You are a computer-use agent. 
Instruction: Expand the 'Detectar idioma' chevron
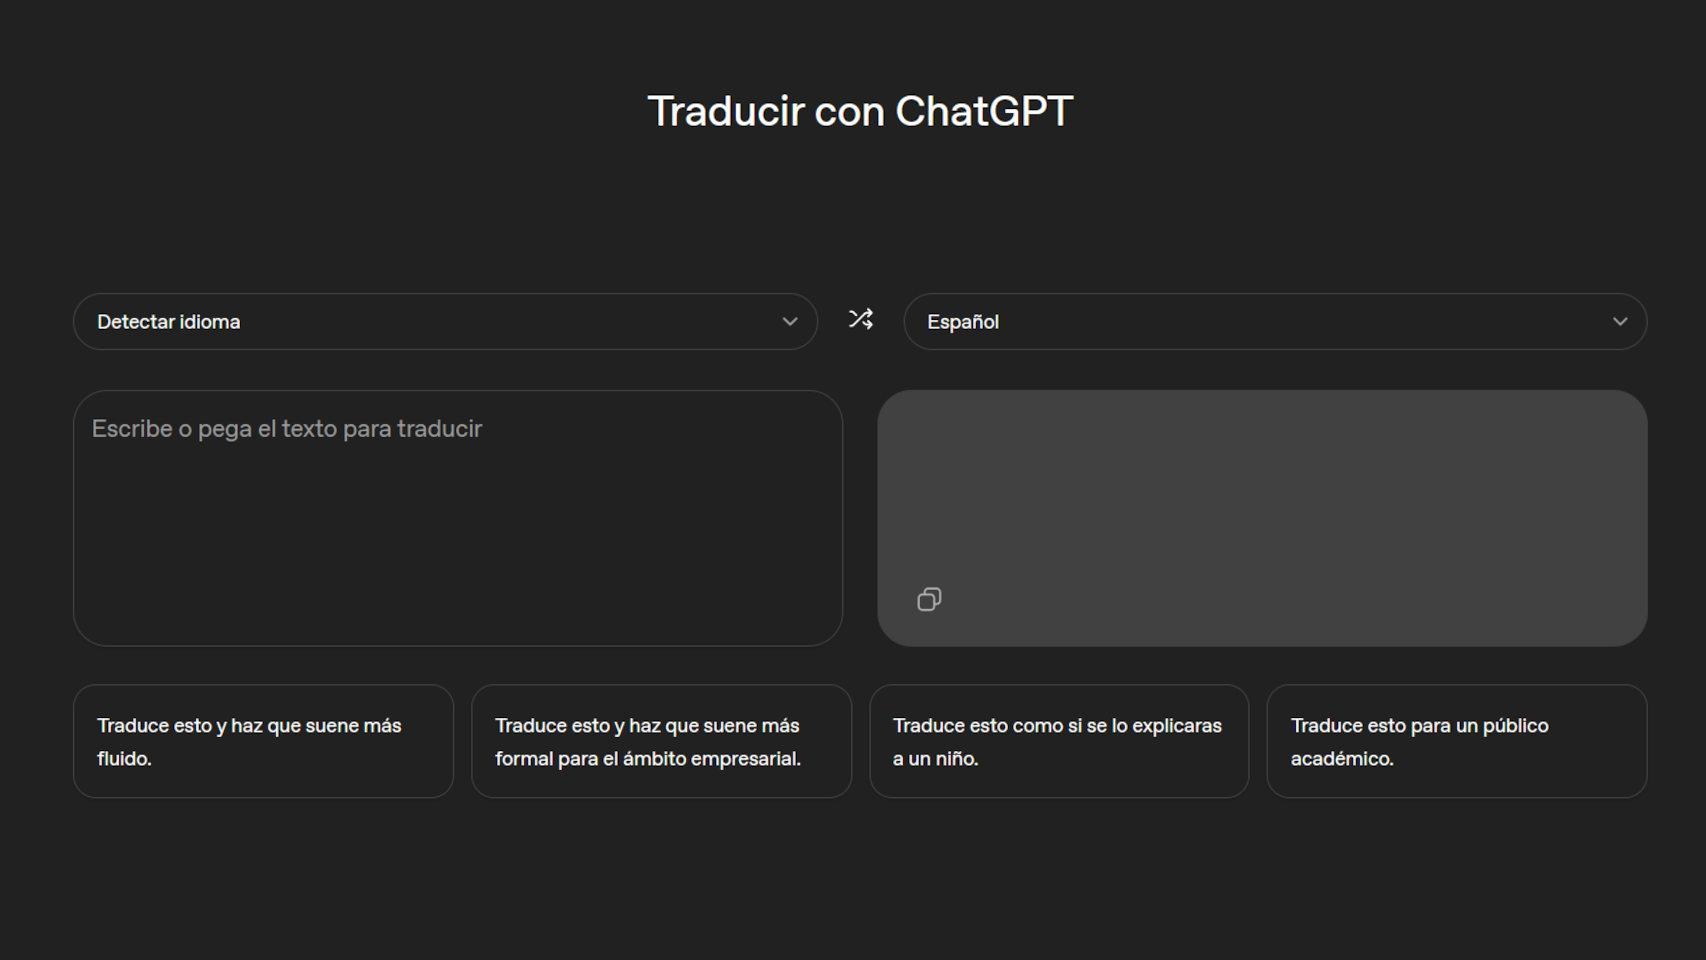coord(789,321)
